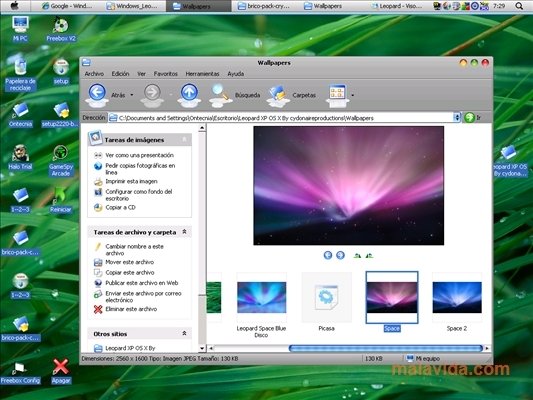533x400 pixels.
Task: Collapse Otros sitios panel
Action: 184,333
